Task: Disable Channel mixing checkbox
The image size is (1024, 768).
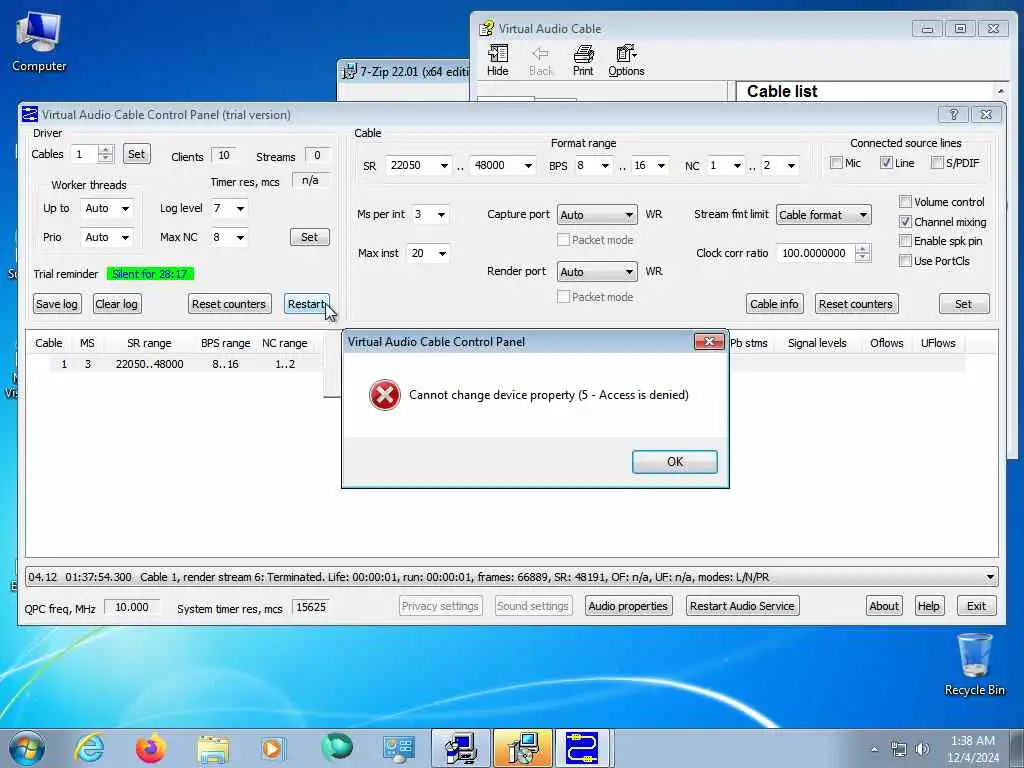Action: [905, 222]
